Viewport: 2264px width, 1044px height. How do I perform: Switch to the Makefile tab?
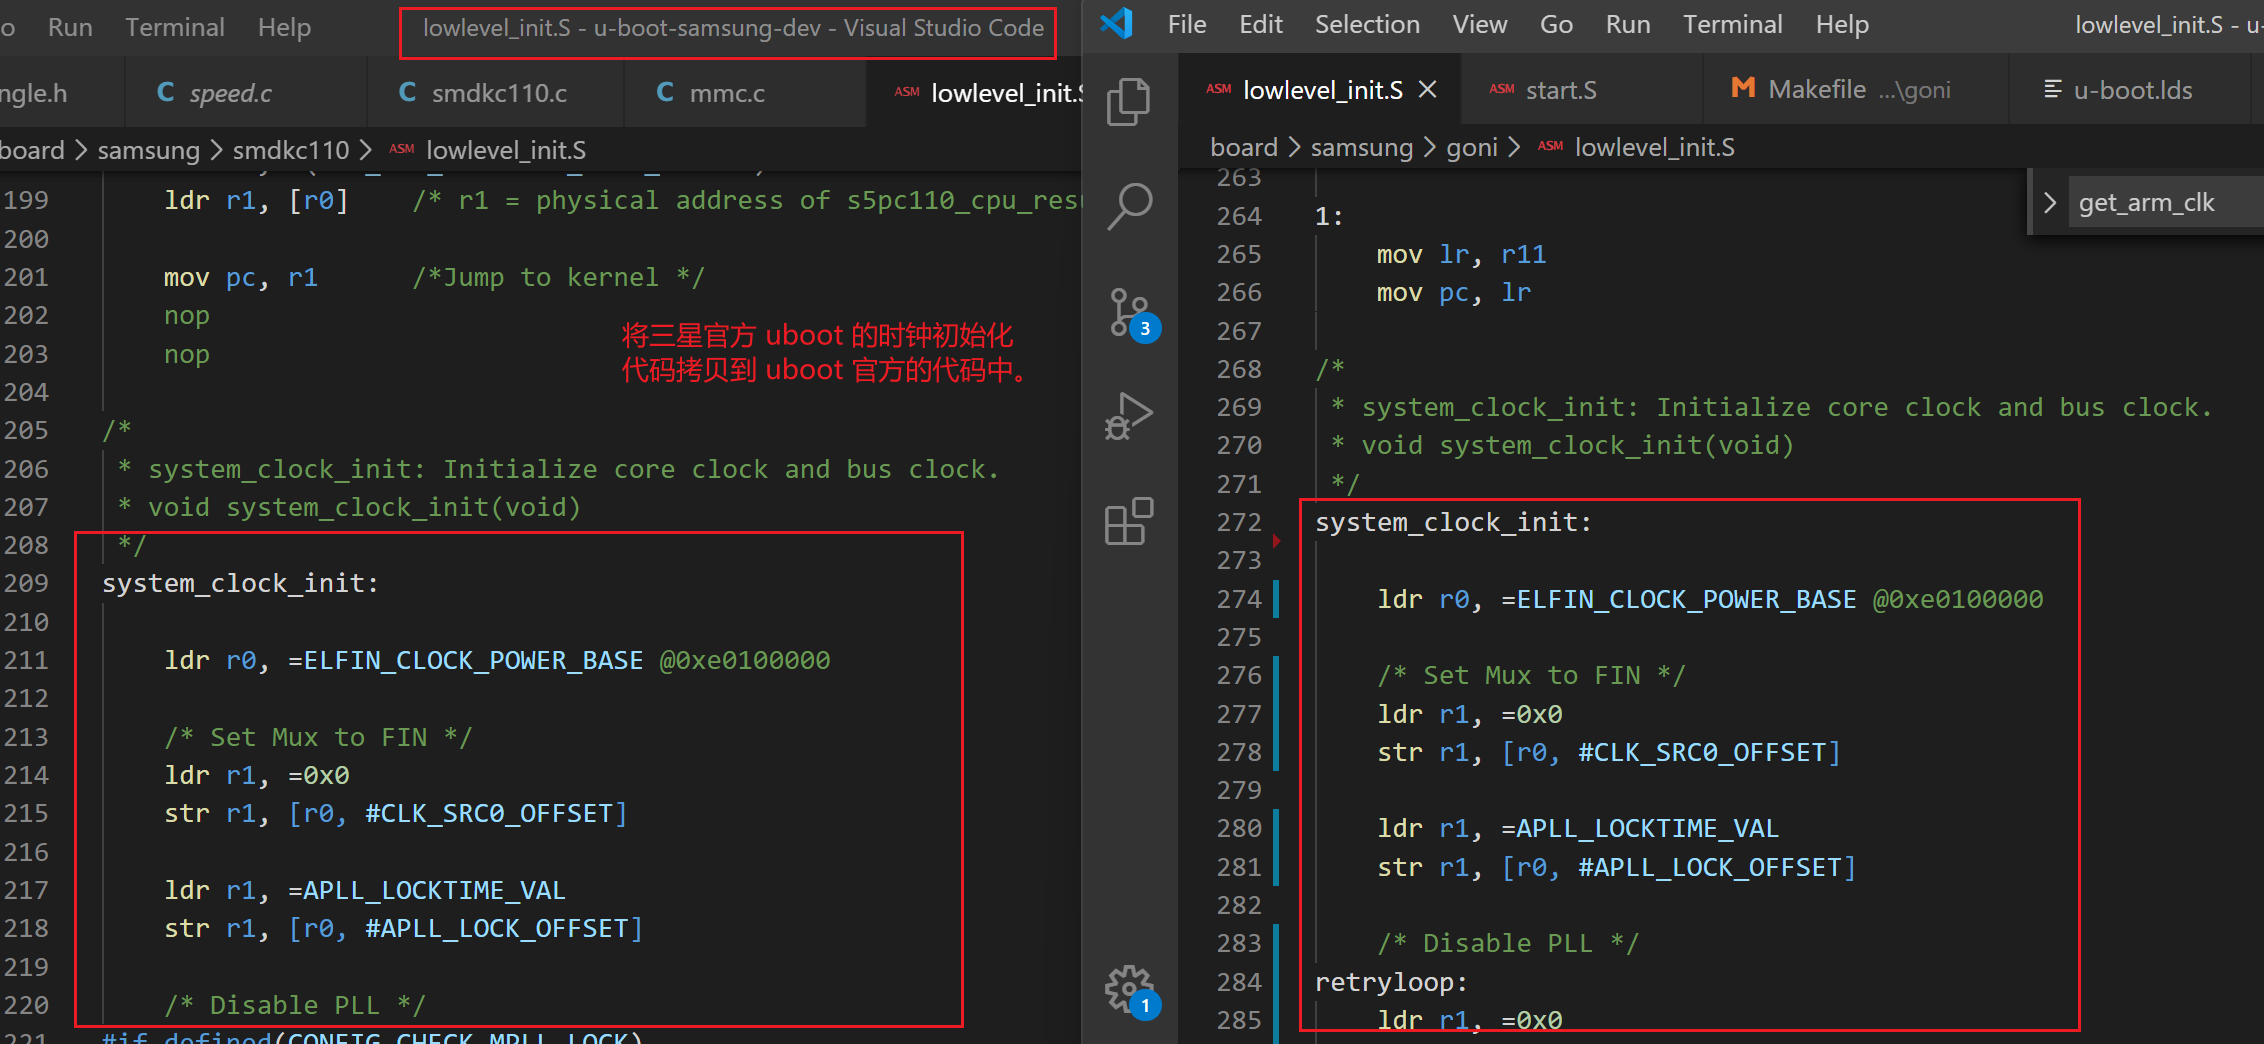pyautogui.click(x=1815, y=88)
